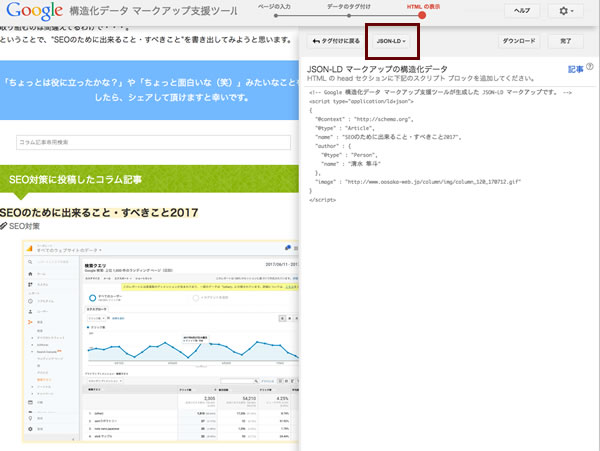The image size is (600, 451).
Task: Click the blue share message banner
Action: coord(150,86)
